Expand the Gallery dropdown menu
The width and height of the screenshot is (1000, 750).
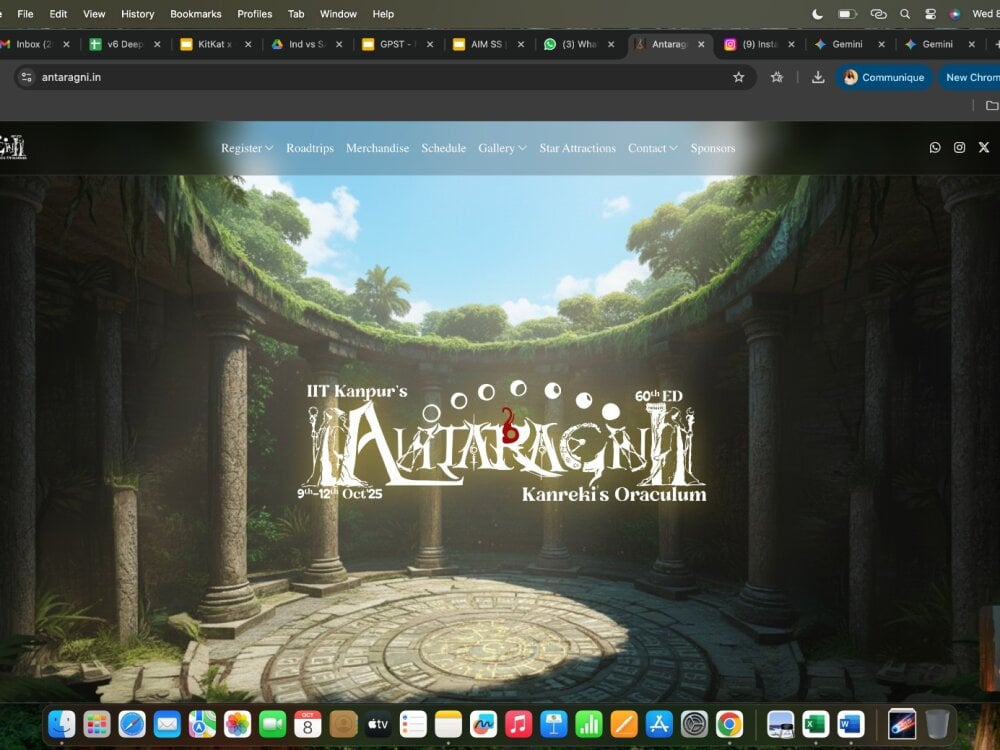pyautogui.click(x=502, y=148)
